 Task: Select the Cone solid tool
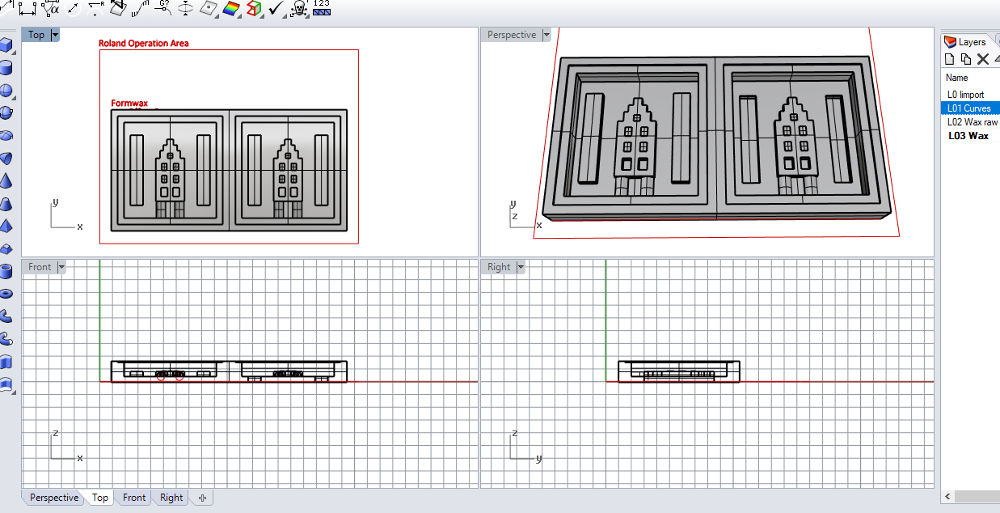click(x=6, y=181)
